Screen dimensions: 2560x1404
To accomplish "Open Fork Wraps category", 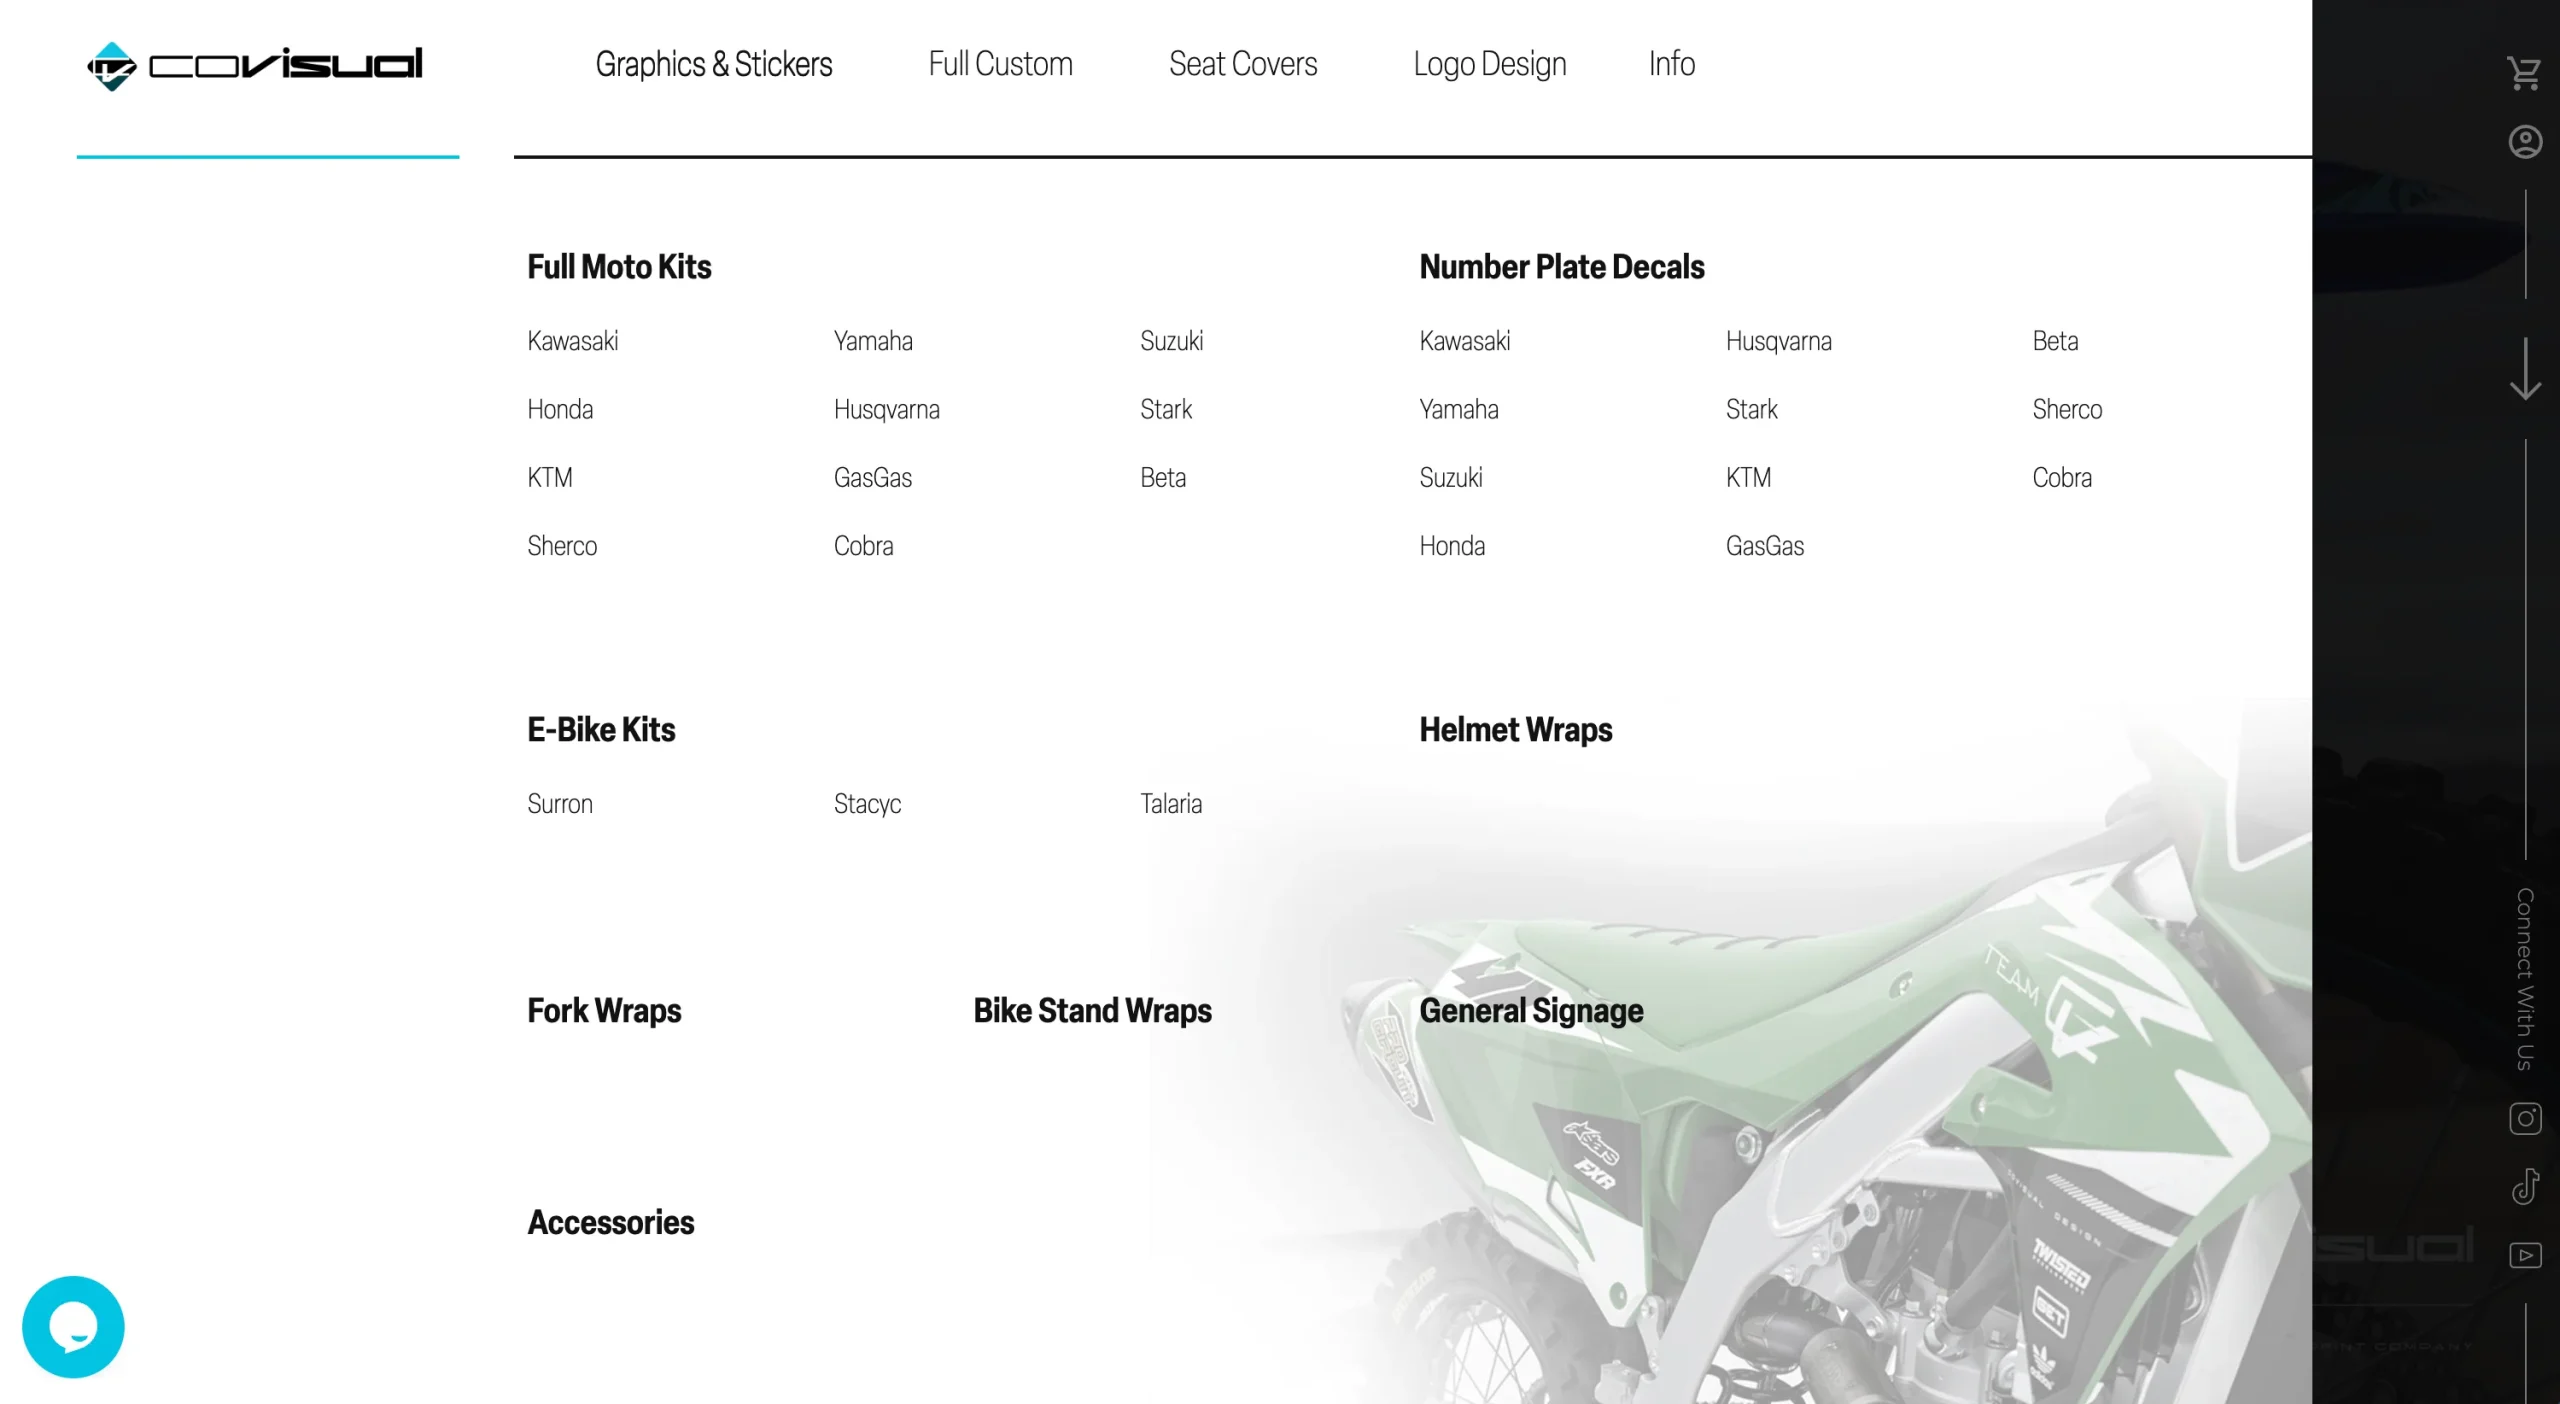I will pyautogui.click(x=604, y=1011).
